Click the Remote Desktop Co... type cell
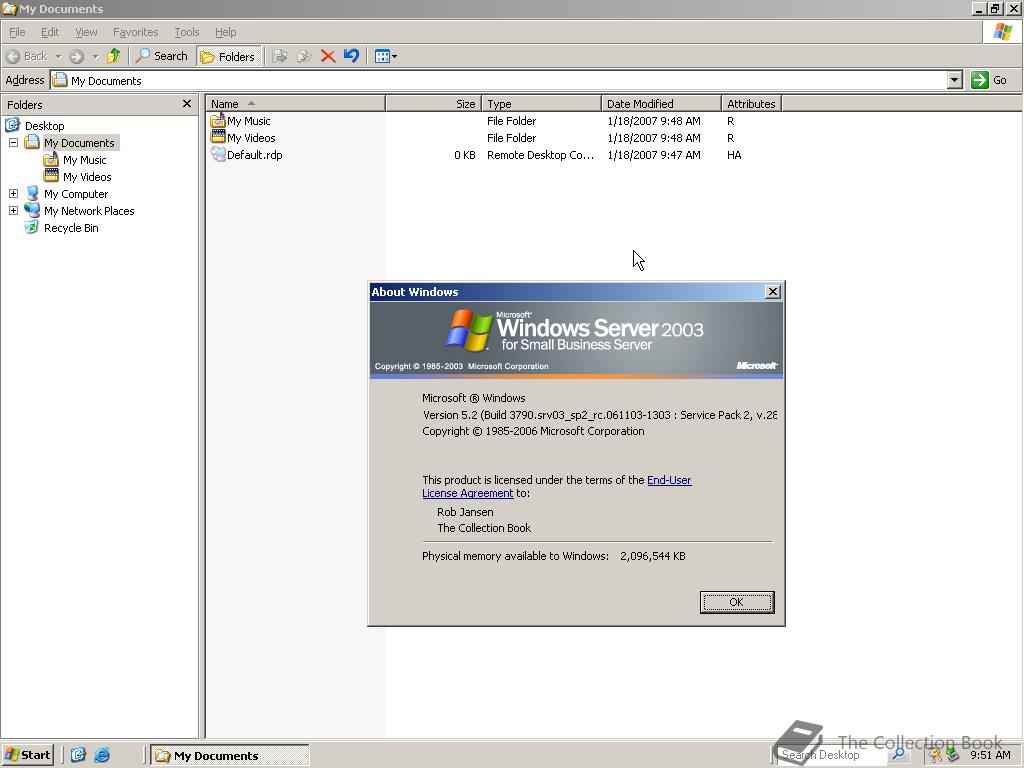Screen dimensions: 1024x768 (x=541, y=155)
